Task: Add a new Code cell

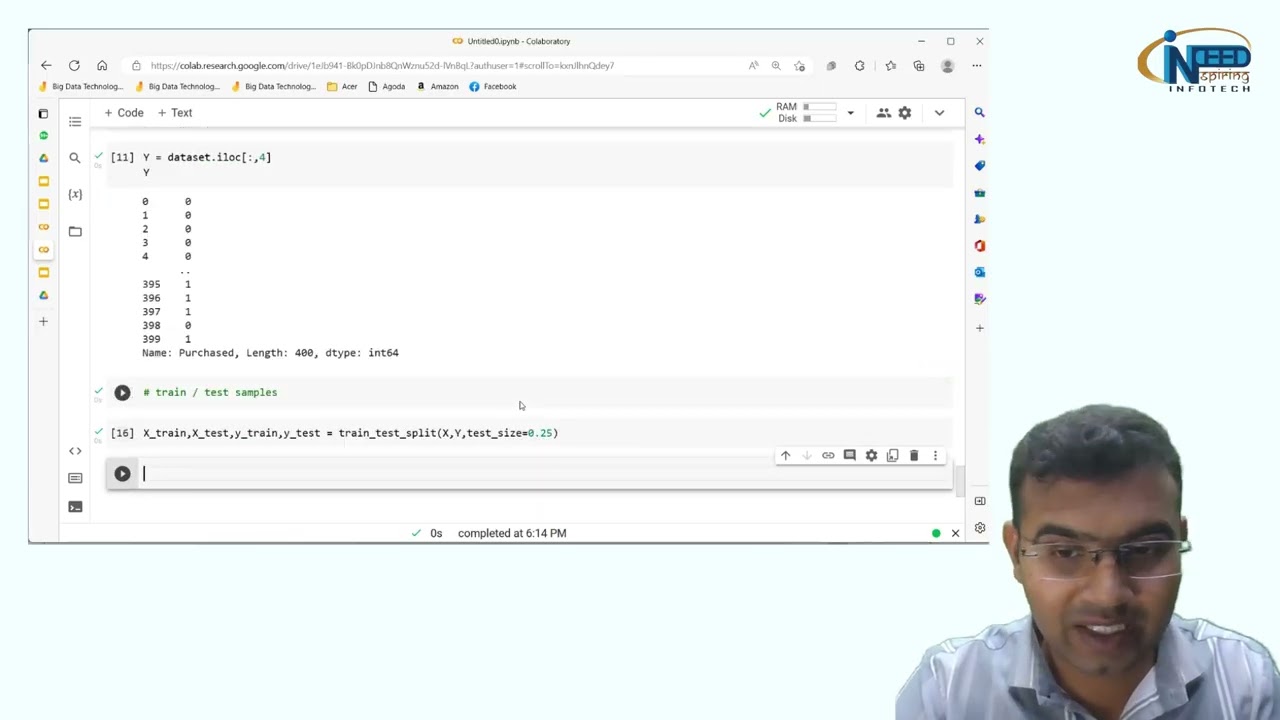Action: point(124,113)
